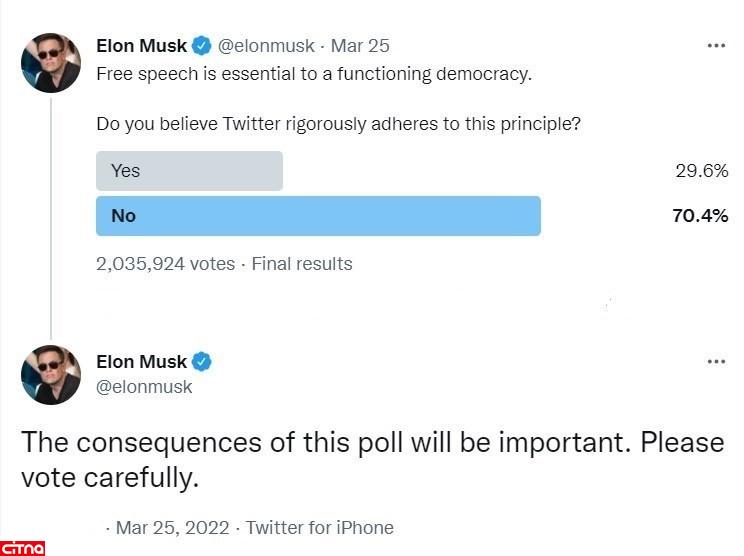Select the Yes poll result bar
Screen dimensions: 744x556
[189, 171]
